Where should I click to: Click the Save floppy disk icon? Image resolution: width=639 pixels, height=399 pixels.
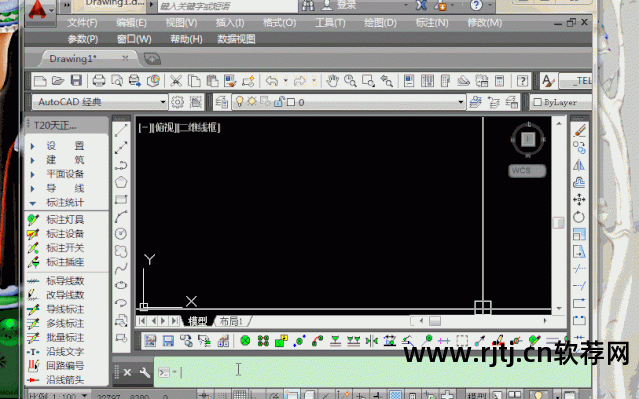point(76,81)
